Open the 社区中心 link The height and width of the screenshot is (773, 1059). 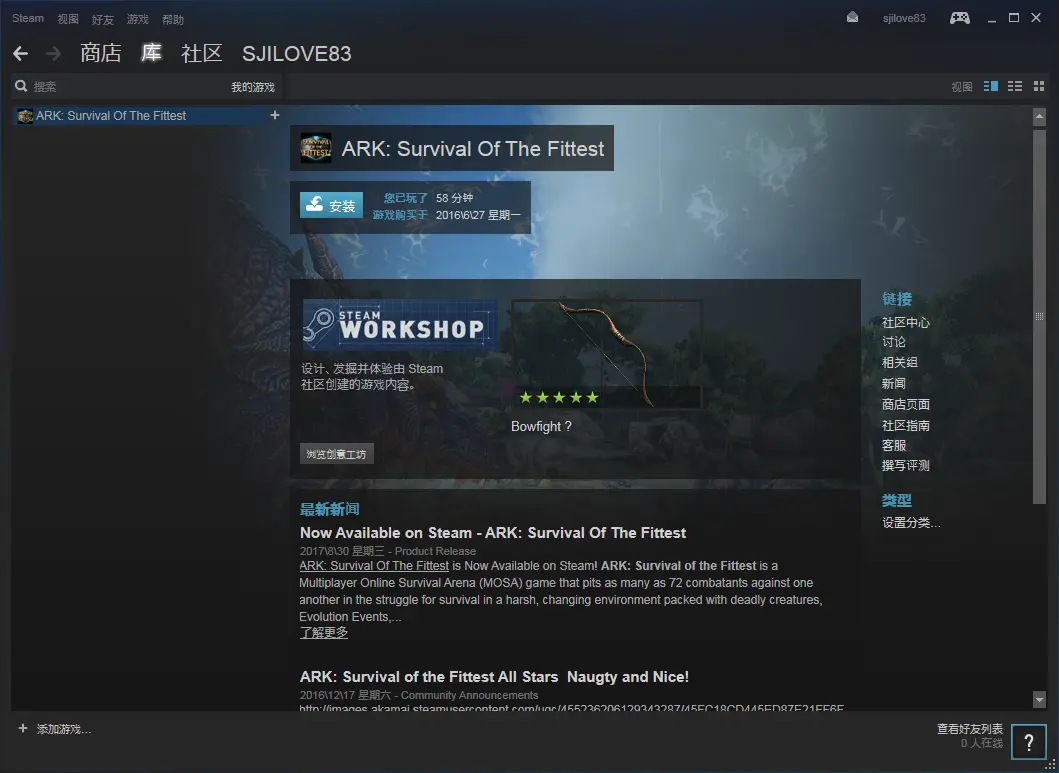tap(906, 323)
